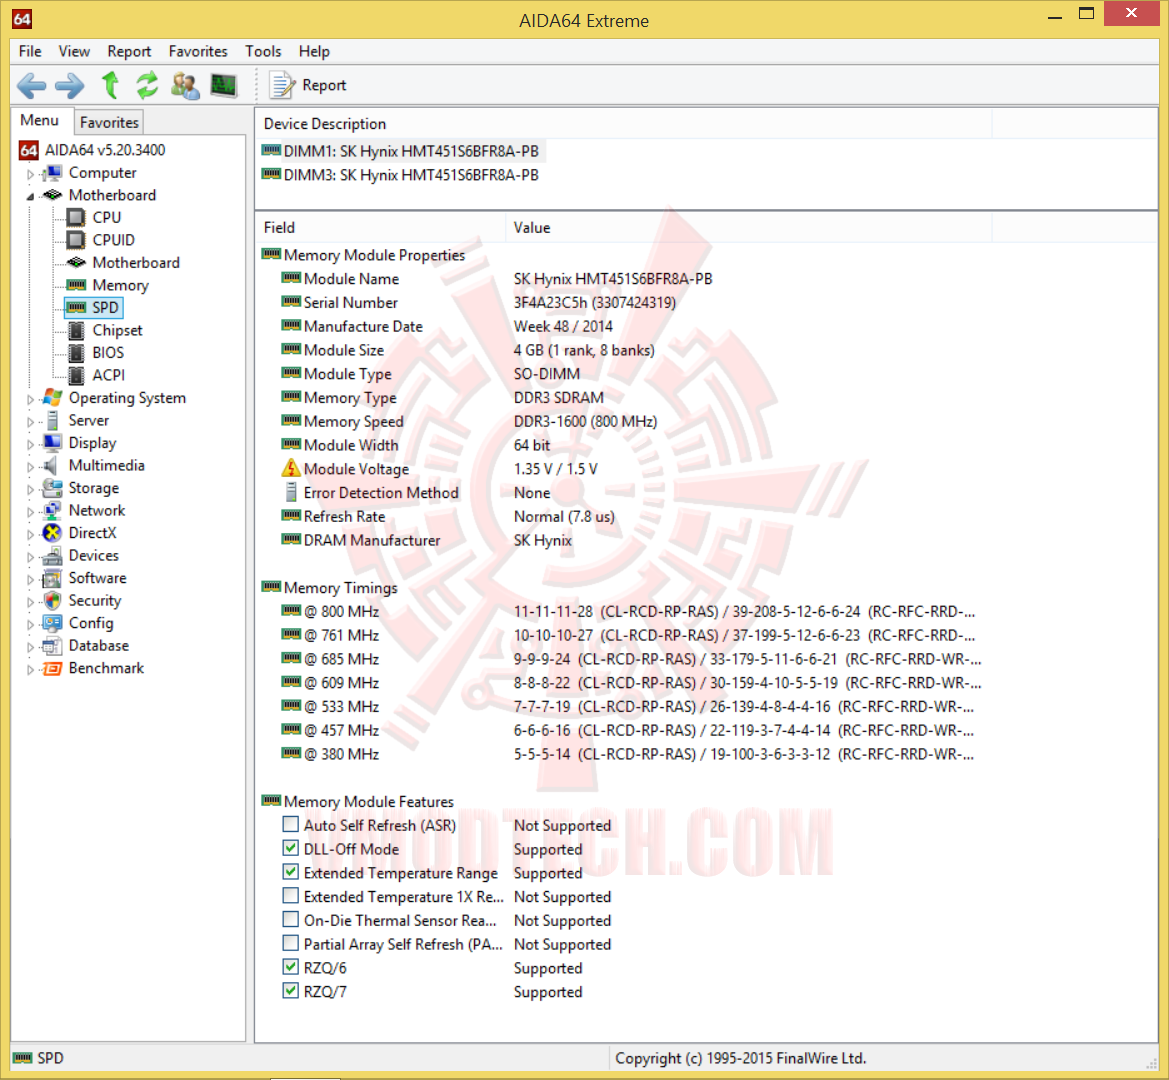This screenshot has width=1169, height=1080.
Task: Click the Field column header
Action: [381, 227]
